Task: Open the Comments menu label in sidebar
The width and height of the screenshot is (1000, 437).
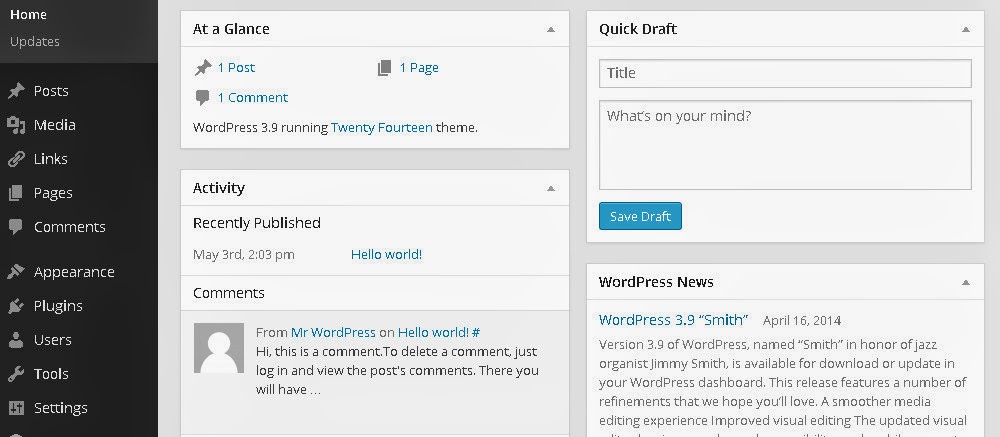Action: 70,227
